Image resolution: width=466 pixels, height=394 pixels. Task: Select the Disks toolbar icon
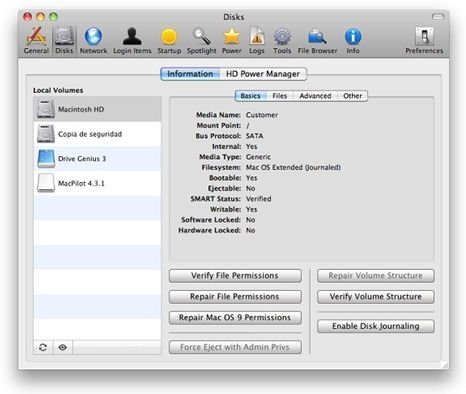point(64,41)
